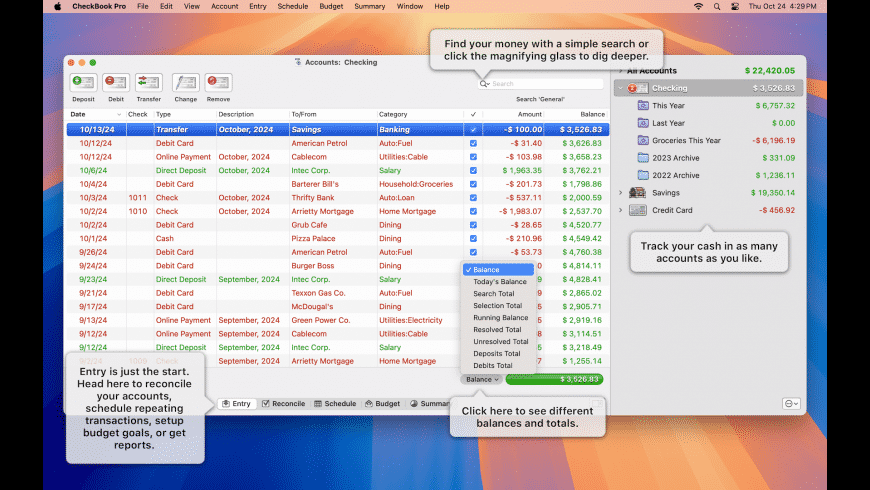Toggle cleared checkbox for 10/13/24 Transfer row
Image resolution: width=870 pixels, height=490 pixels.
[x=473, y=130]
